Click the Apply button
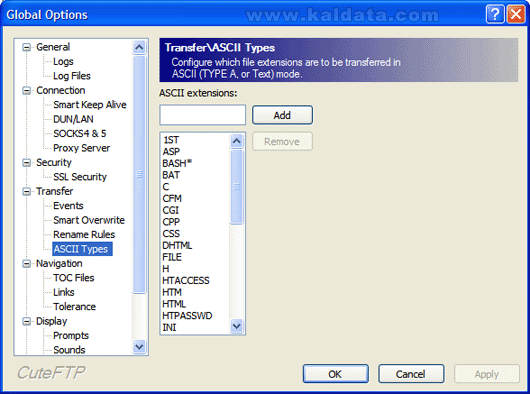The image size is (530, 394). (x=486, y=374)
